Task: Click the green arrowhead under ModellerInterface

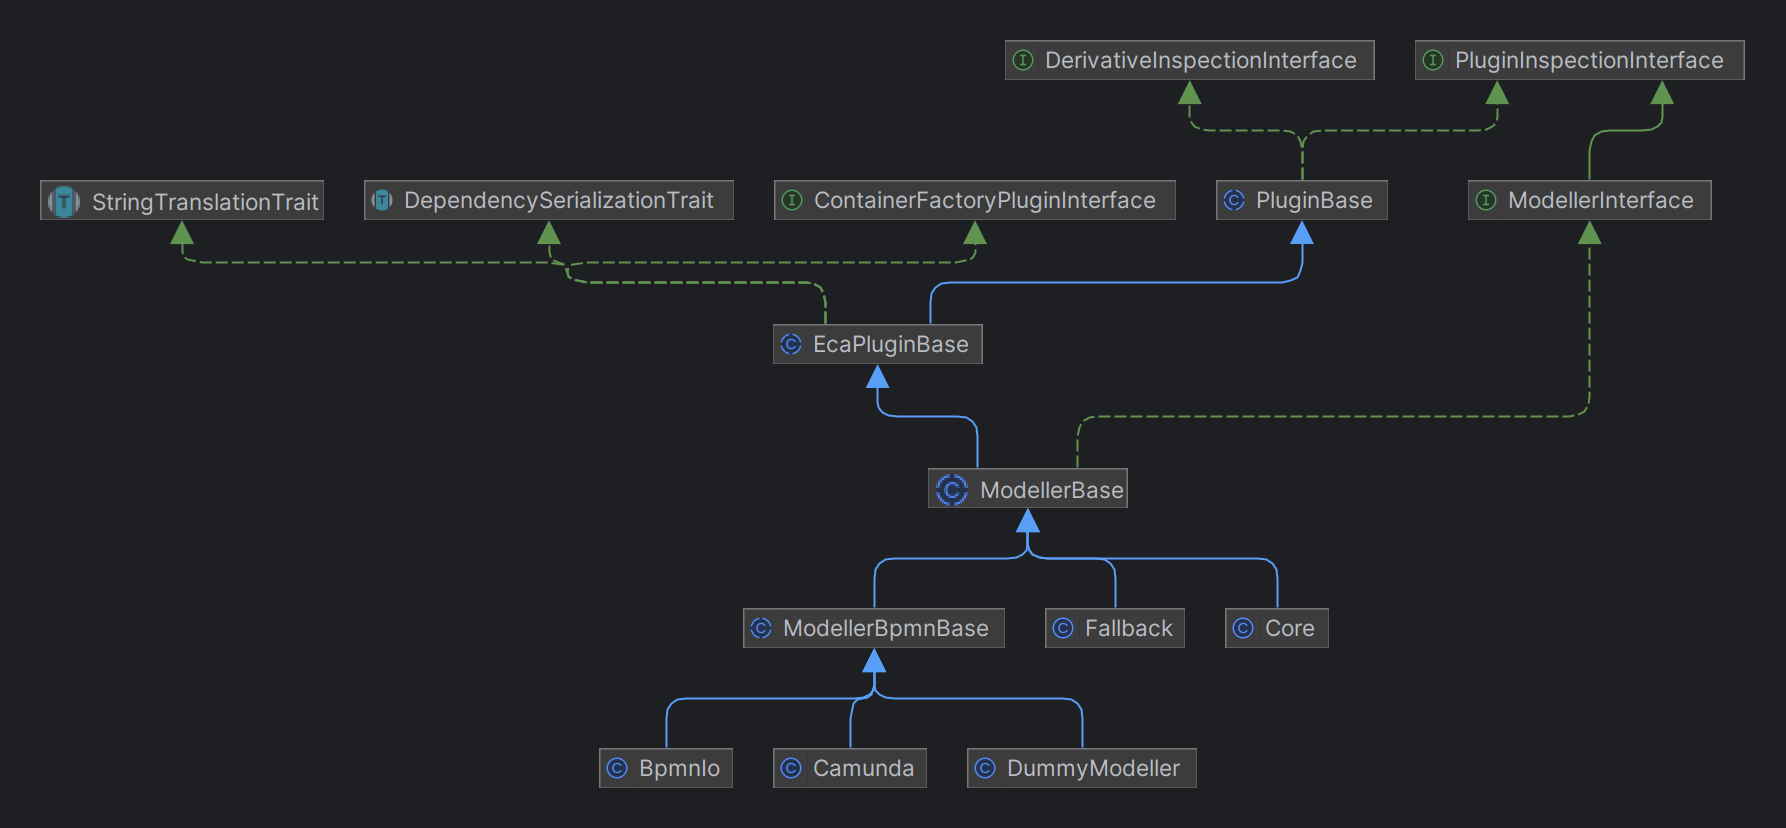Action: point(1589,234)
